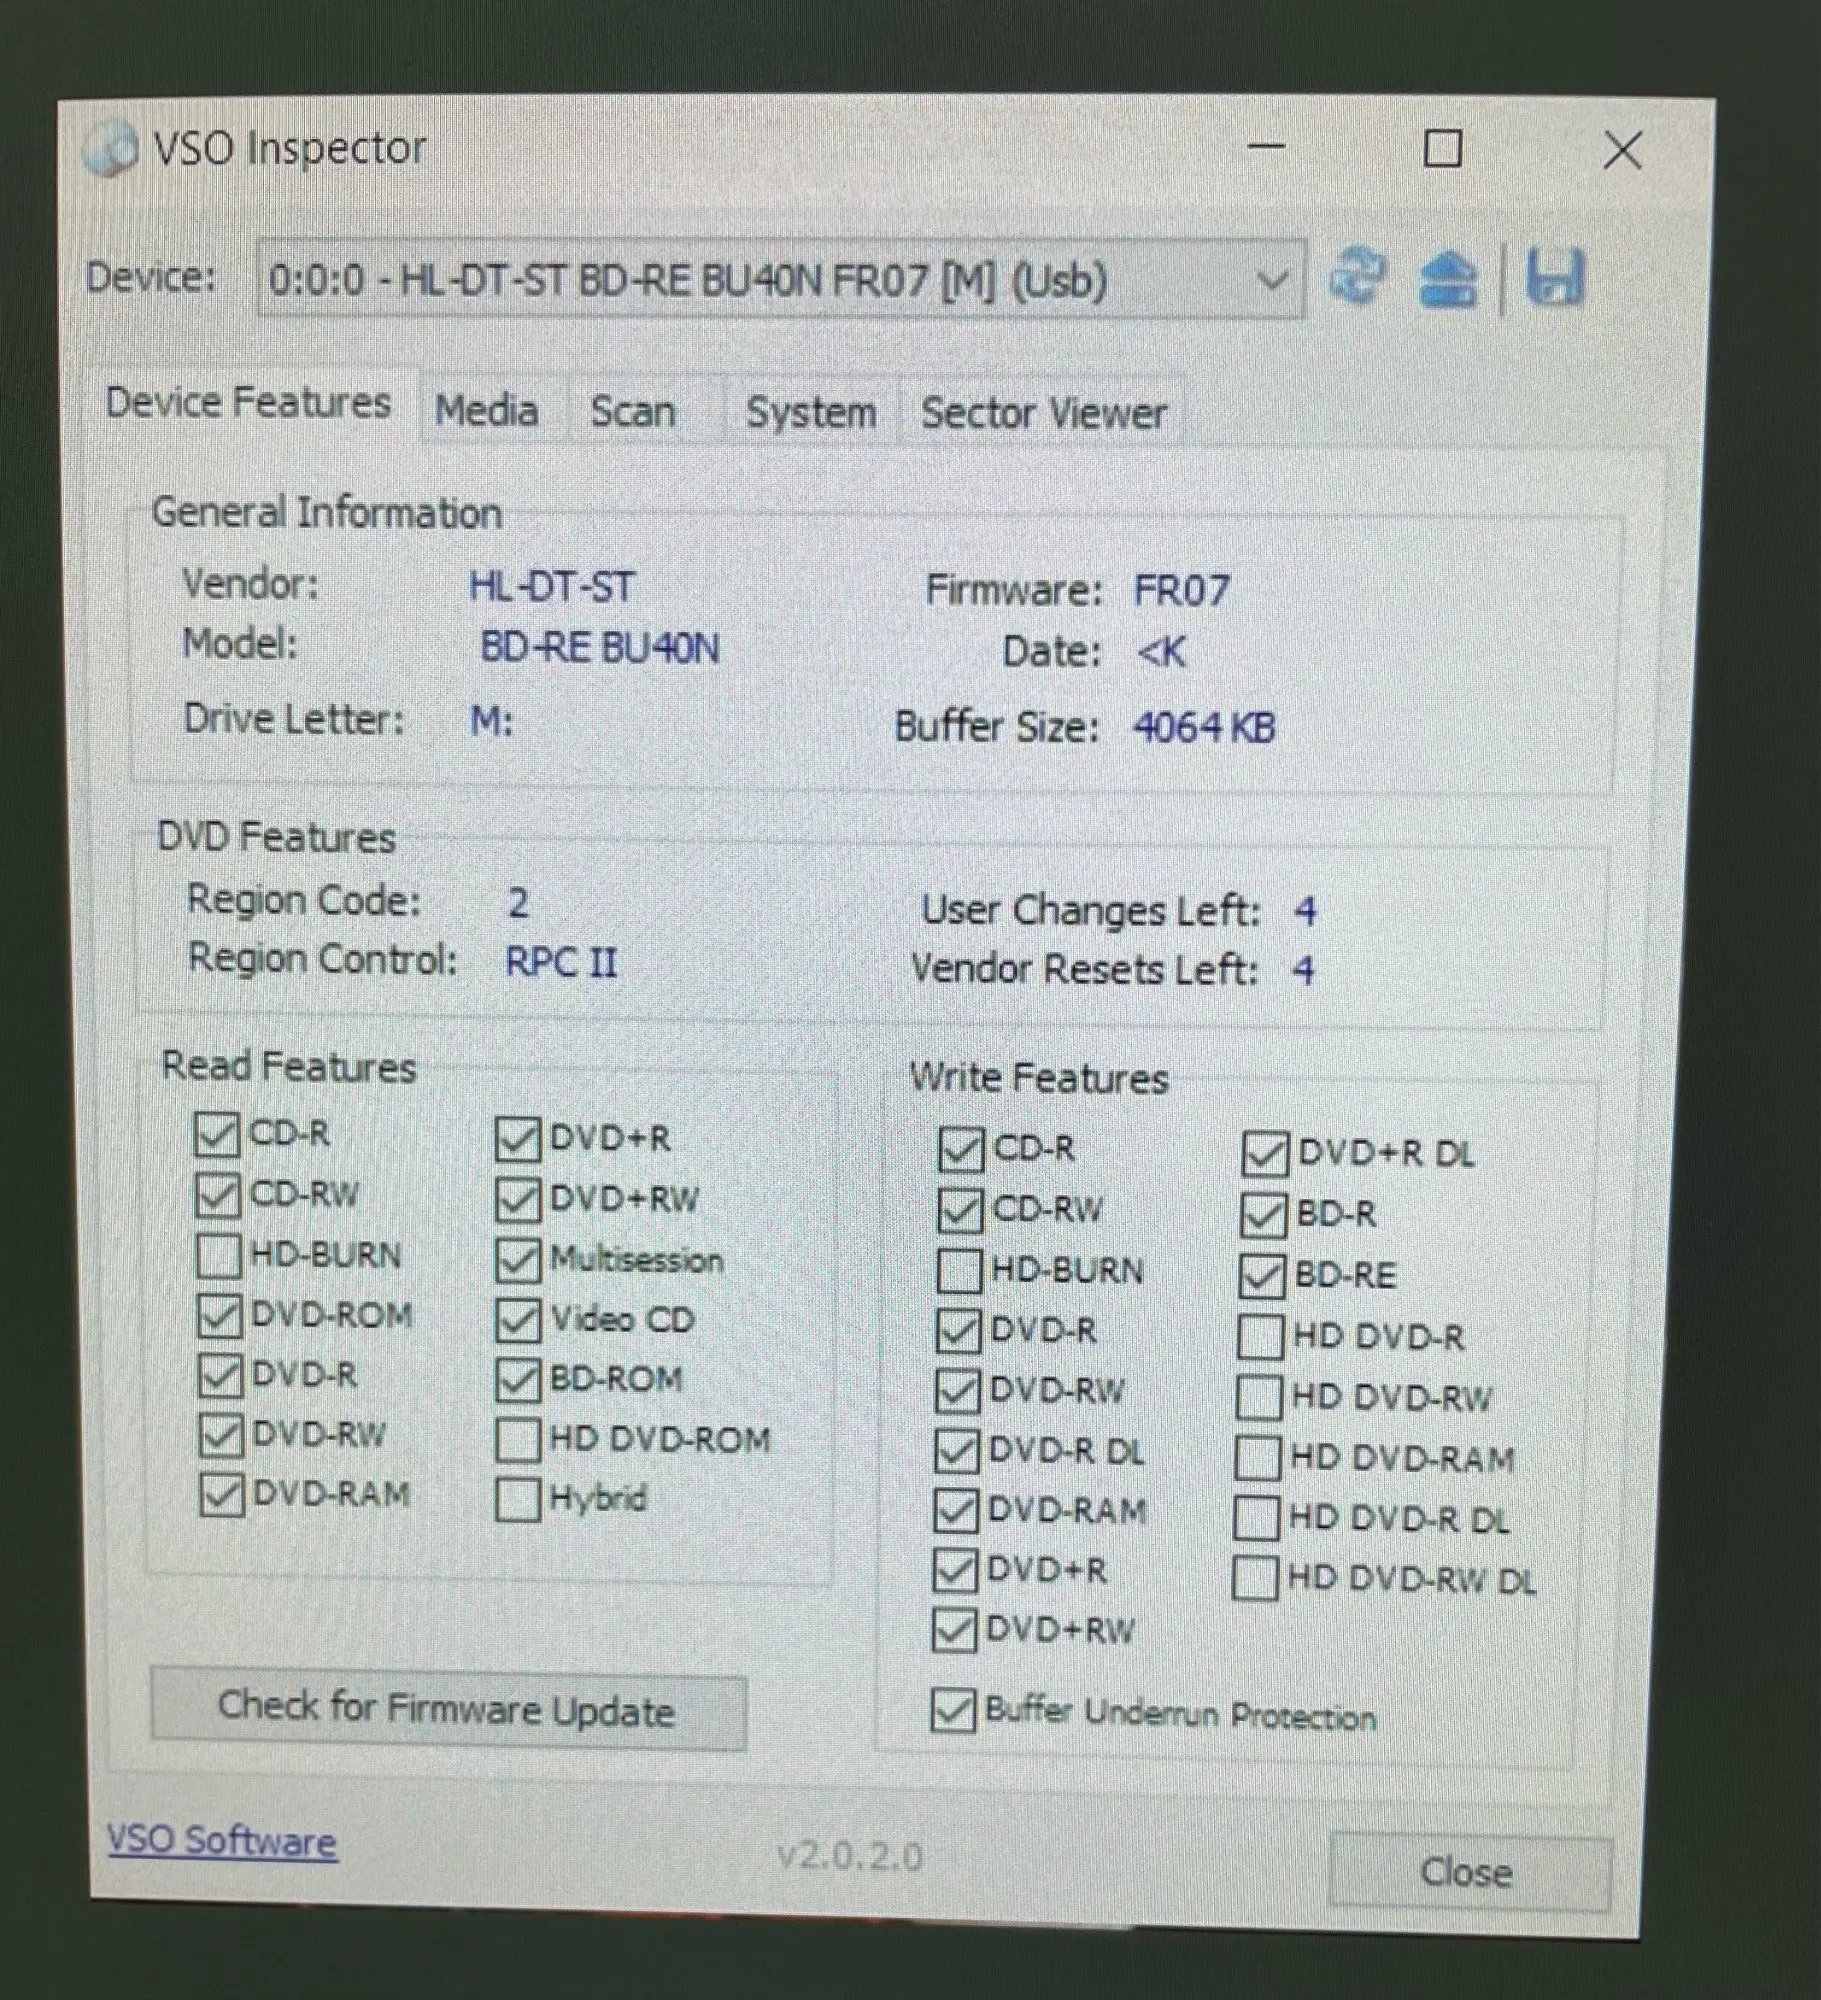This screenshot has width=1821, height=2000.
Task: Click the model value BD-RE BU40N
Action: [599, 648]
